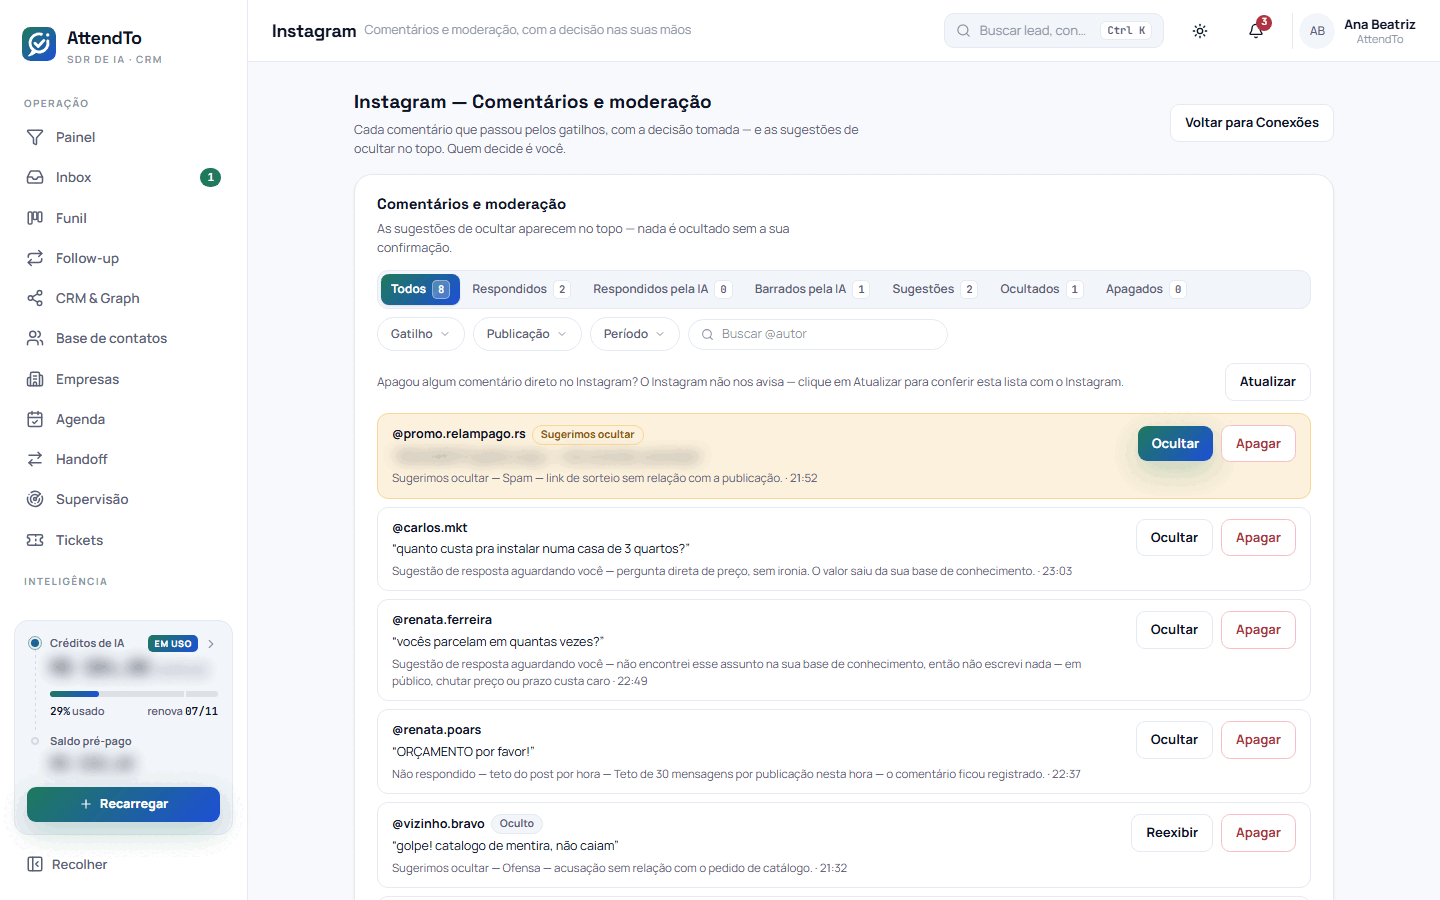
Task: Open Follow-up via its repeat icon
Action: (x=35, y=258)
